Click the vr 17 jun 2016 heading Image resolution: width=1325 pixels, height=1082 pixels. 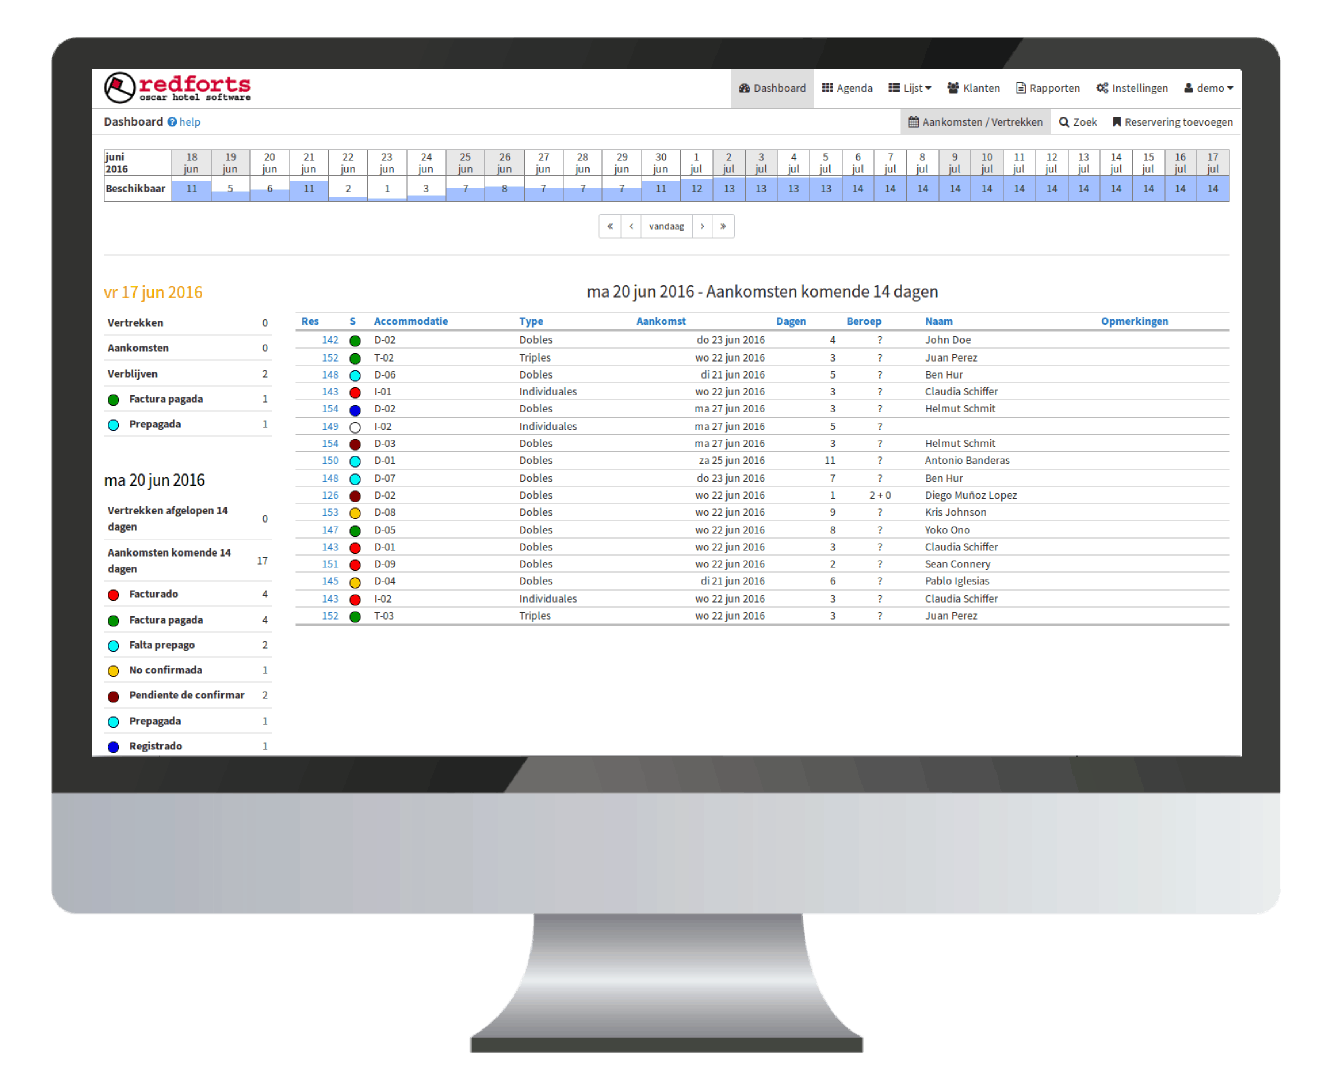[x=153, y=293]
